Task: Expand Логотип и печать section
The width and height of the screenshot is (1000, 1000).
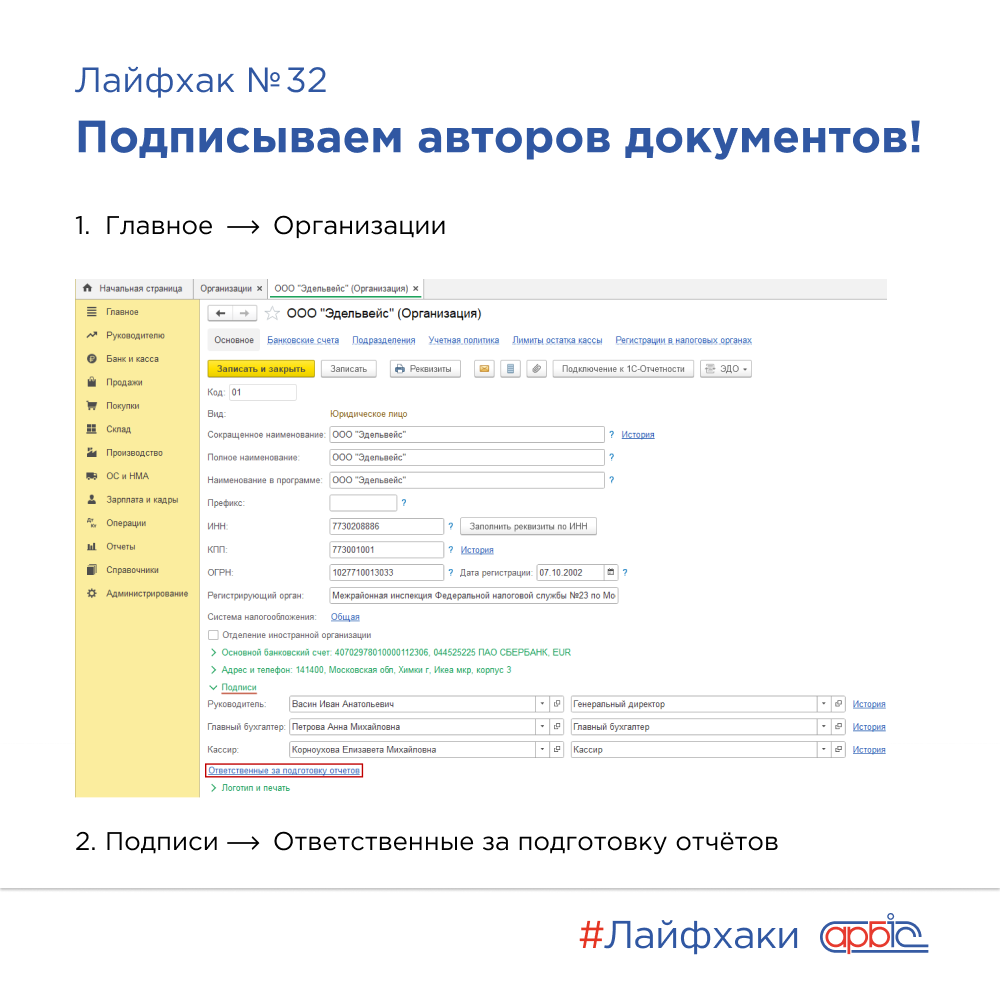Action: tap(214, 788)
